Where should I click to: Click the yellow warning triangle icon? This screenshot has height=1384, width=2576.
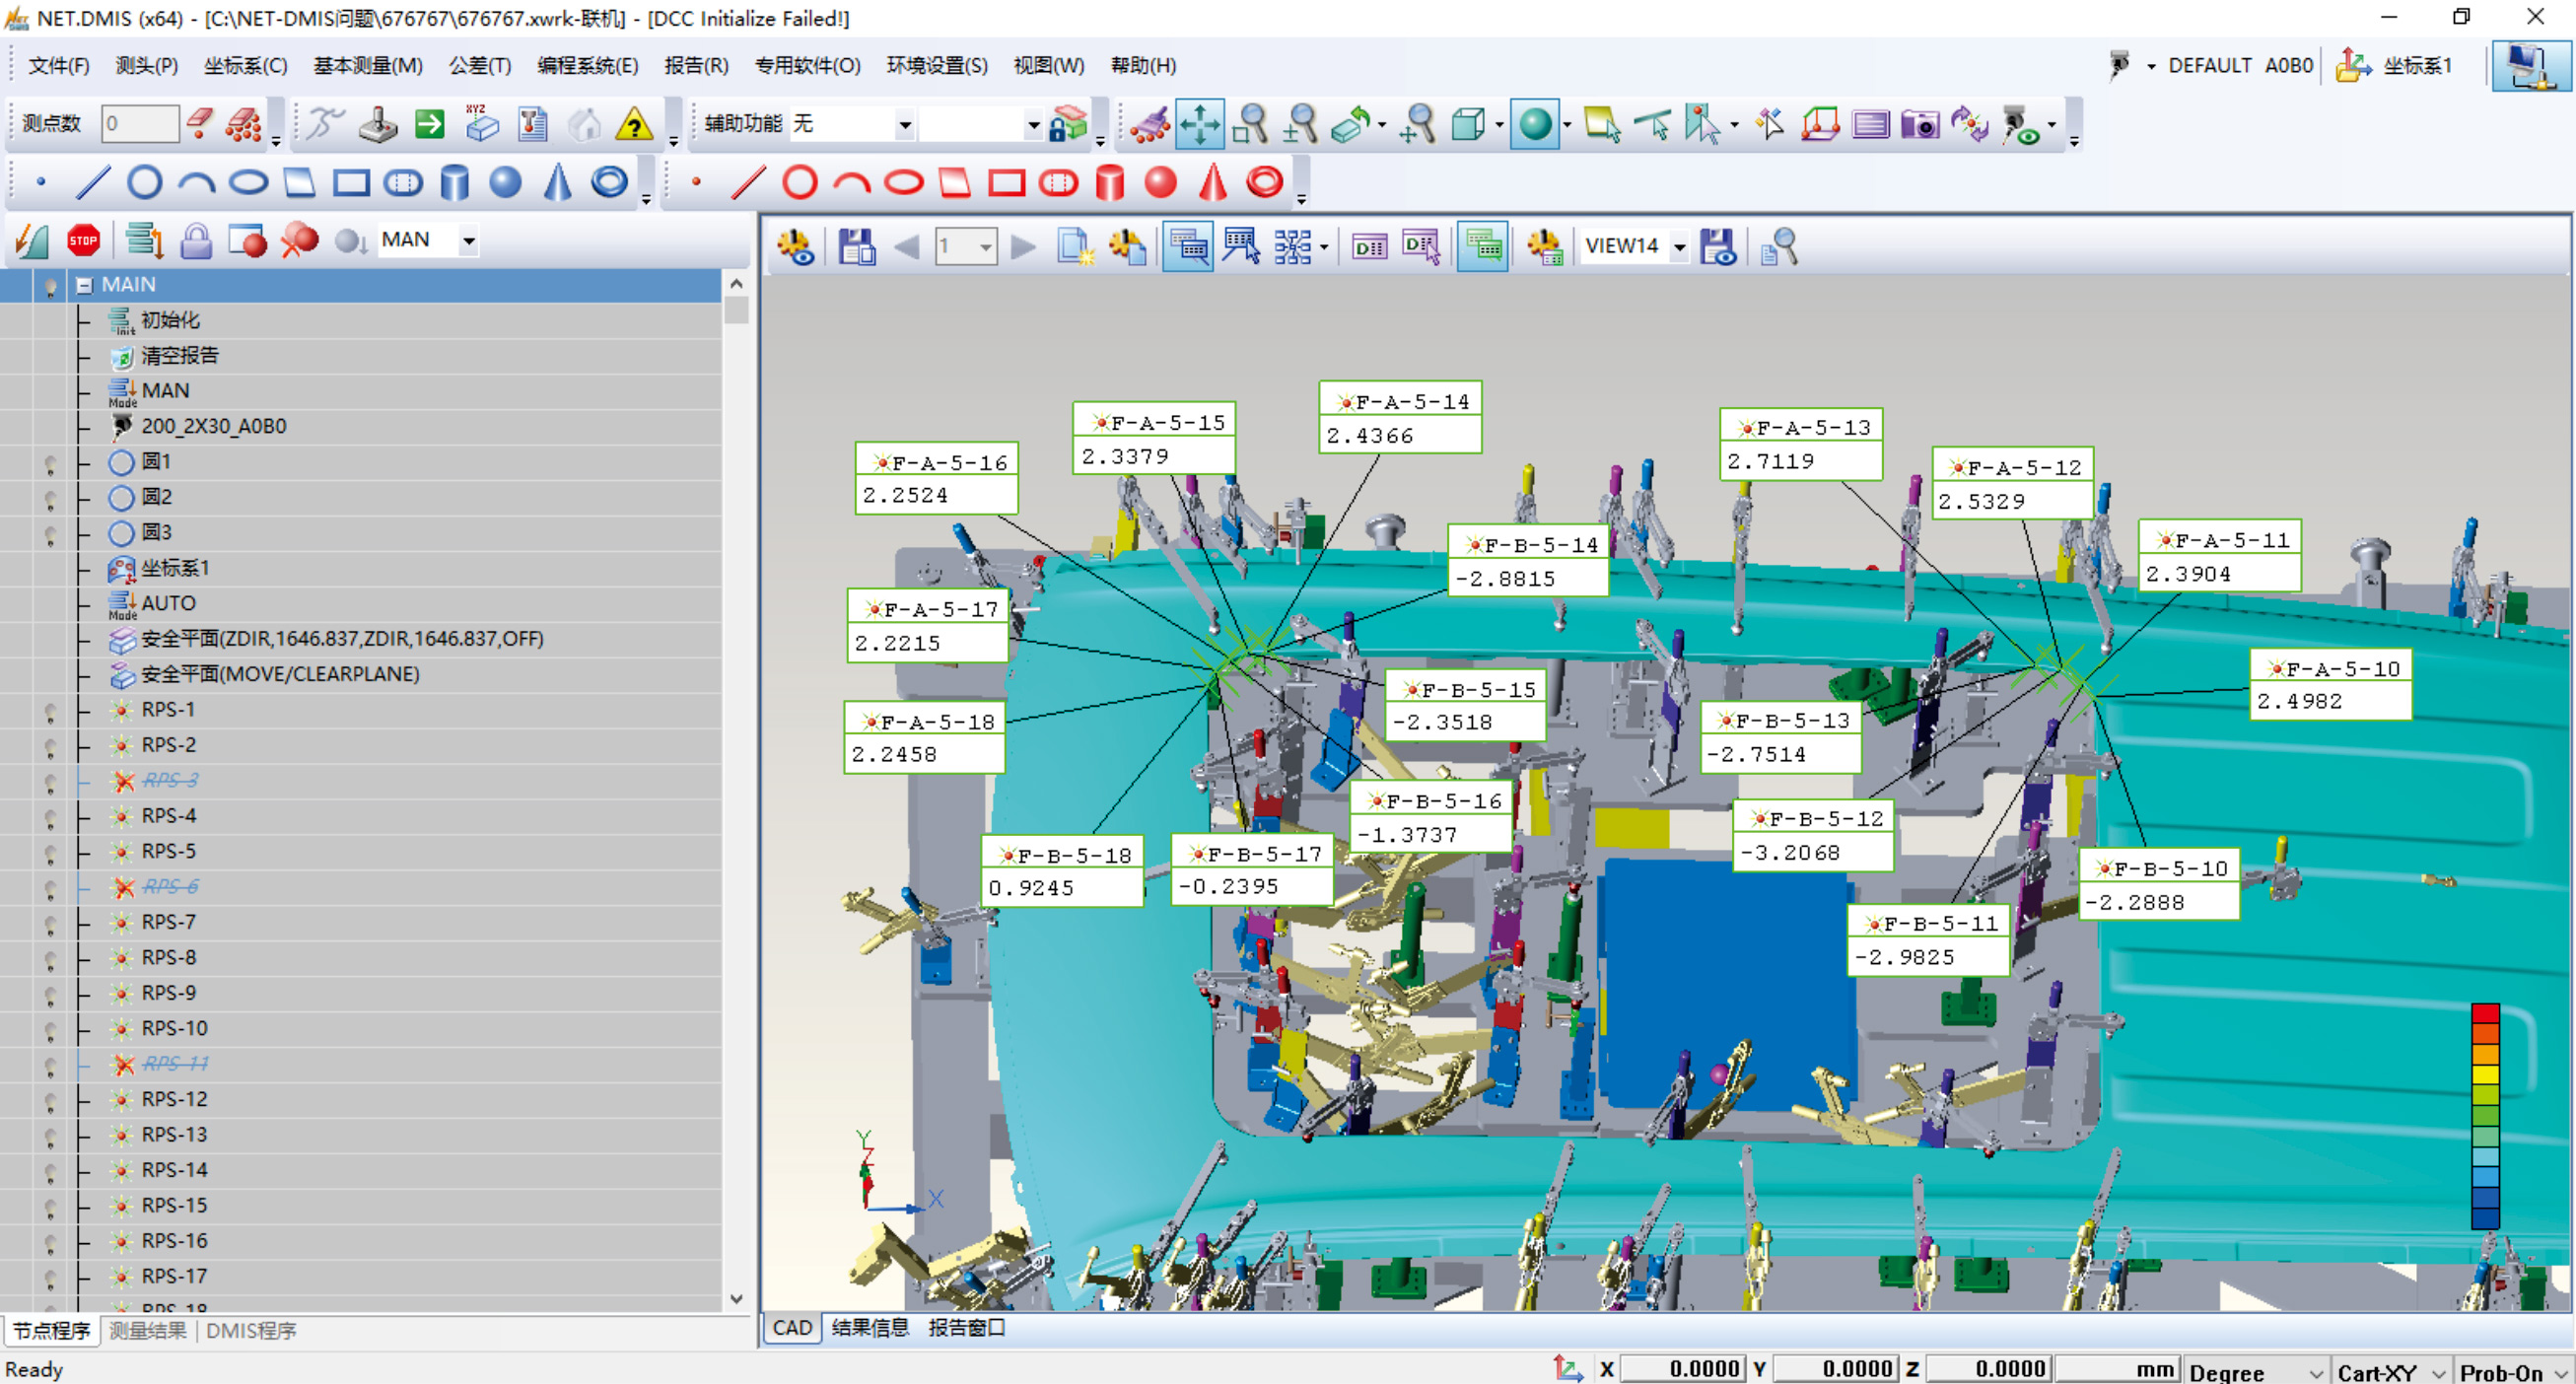point(634,125)
